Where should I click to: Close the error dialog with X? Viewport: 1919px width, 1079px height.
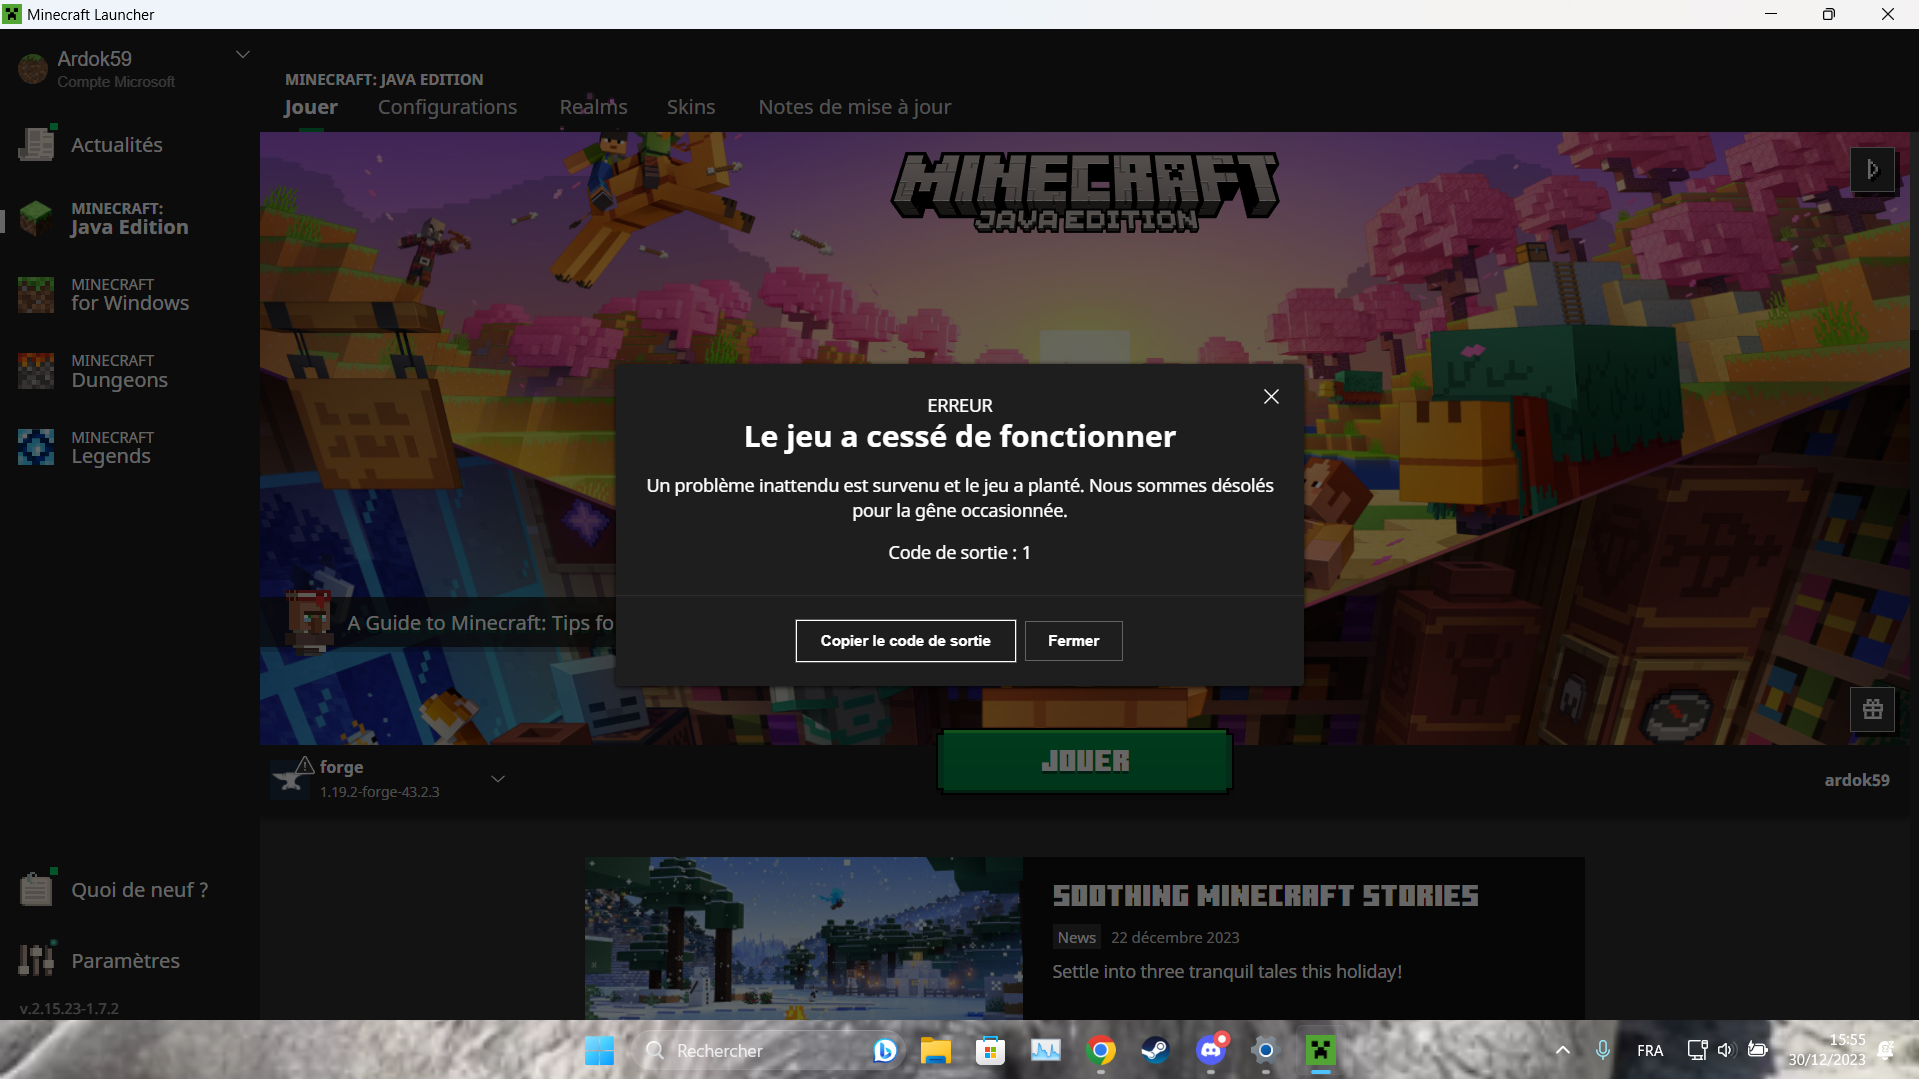click(1271, 397)
